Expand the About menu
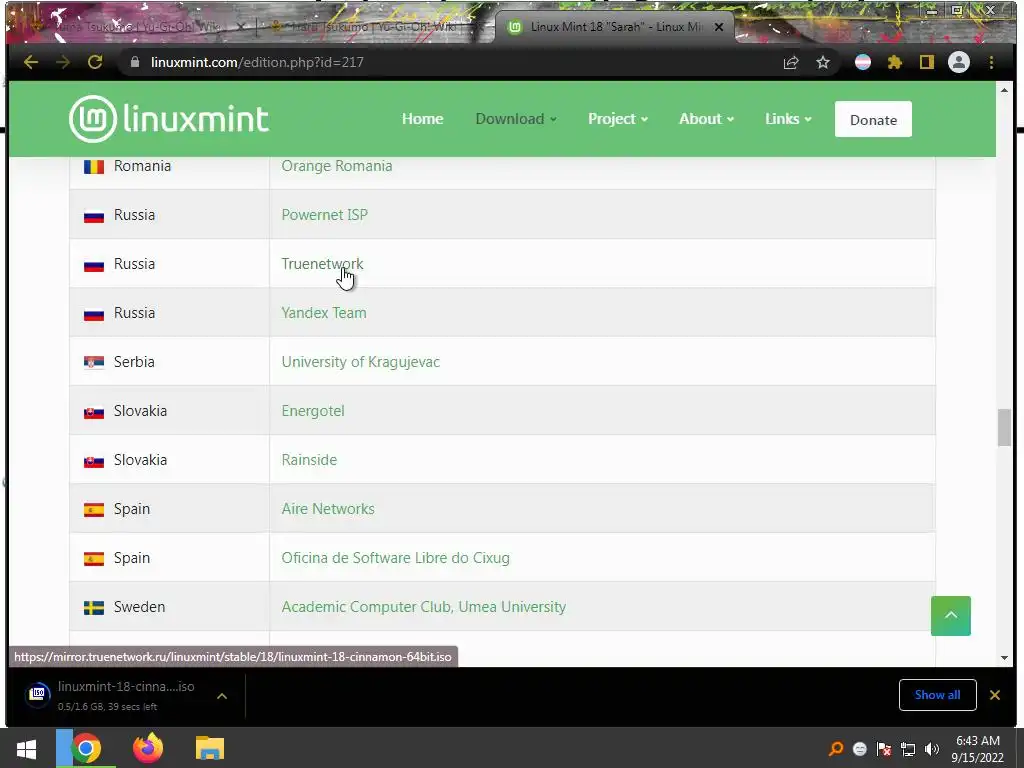This screenshot has height=768, width=1024. (x=707, y=119)
